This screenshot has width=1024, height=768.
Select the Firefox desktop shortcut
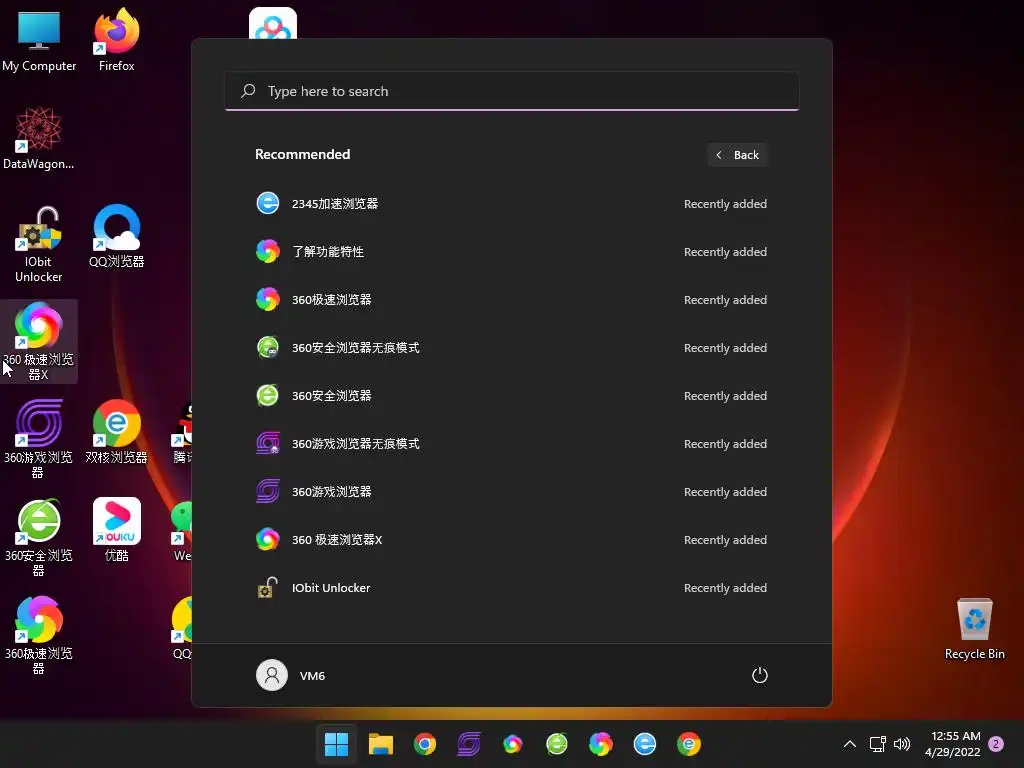tap(117, 40)
